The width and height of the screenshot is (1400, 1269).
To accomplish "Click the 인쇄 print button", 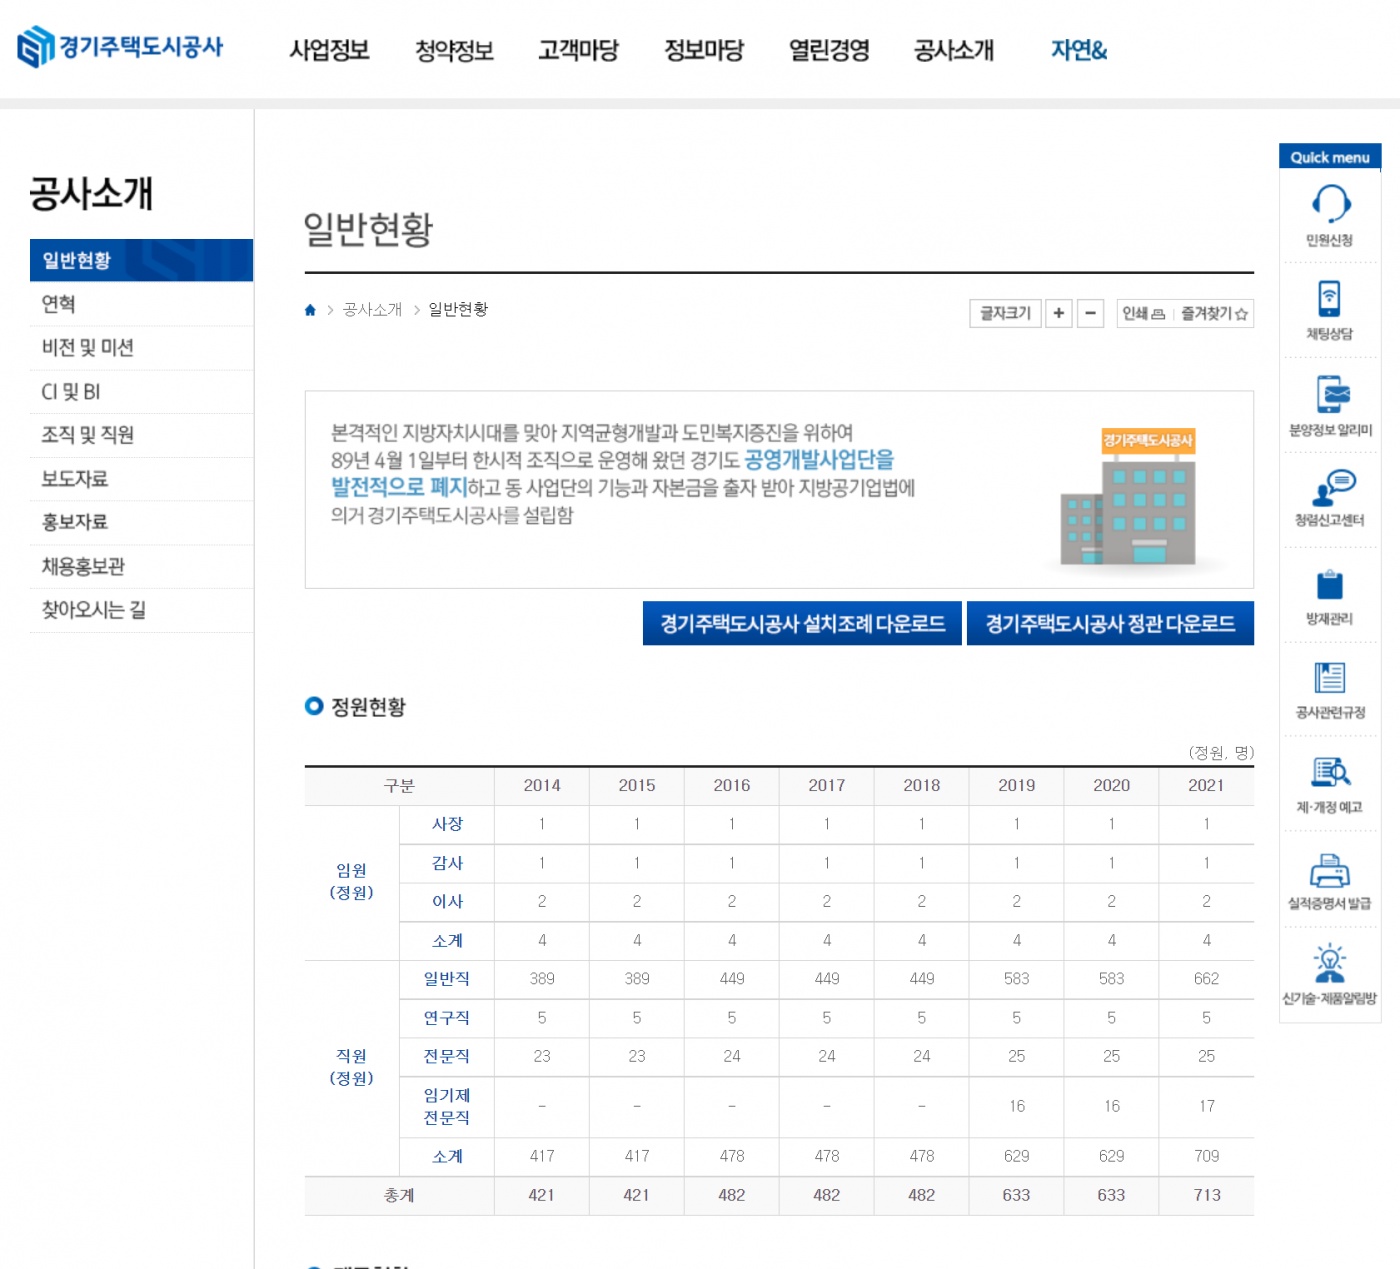I will pos(1143,313).
